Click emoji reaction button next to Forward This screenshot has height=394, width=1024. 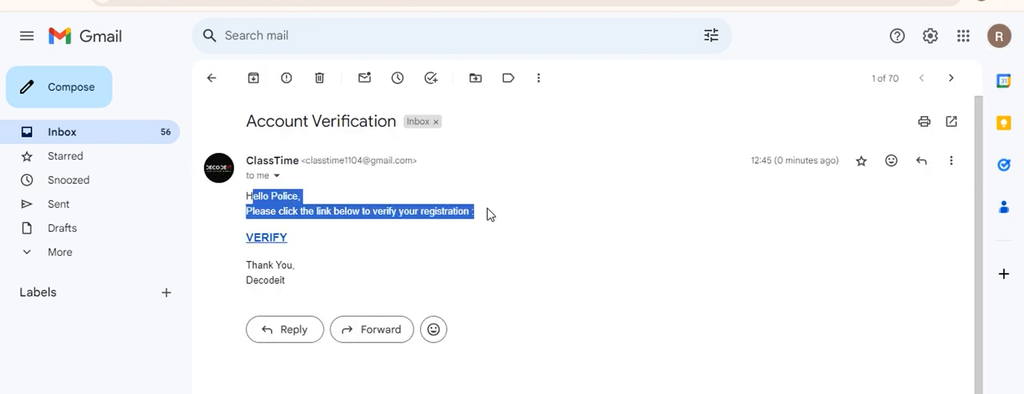point(434,329)
